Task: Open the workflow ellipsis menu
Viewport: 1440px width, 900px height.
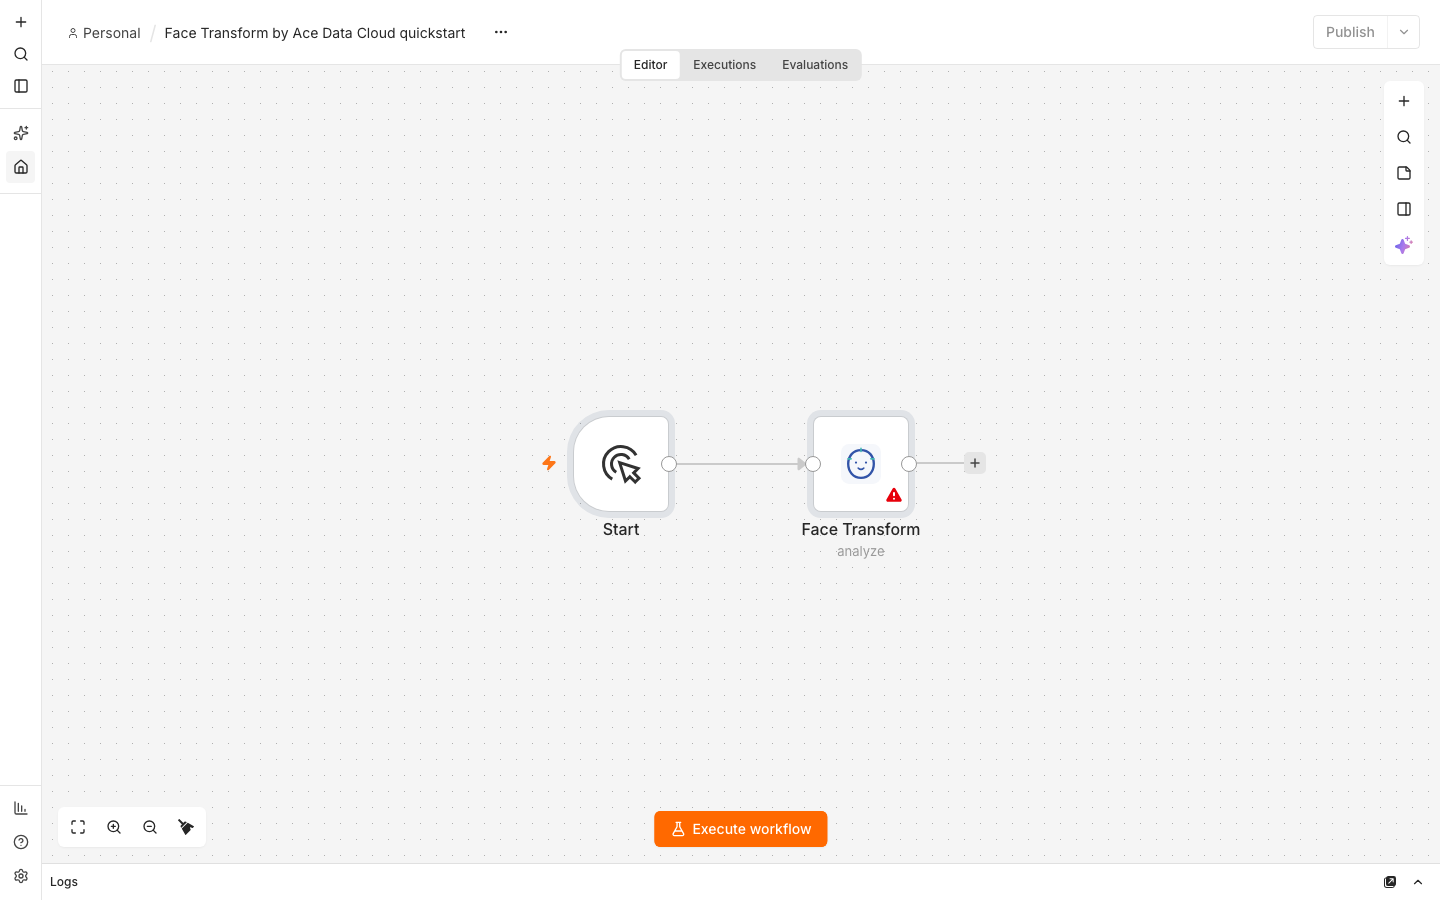Action: coord(501,32)
